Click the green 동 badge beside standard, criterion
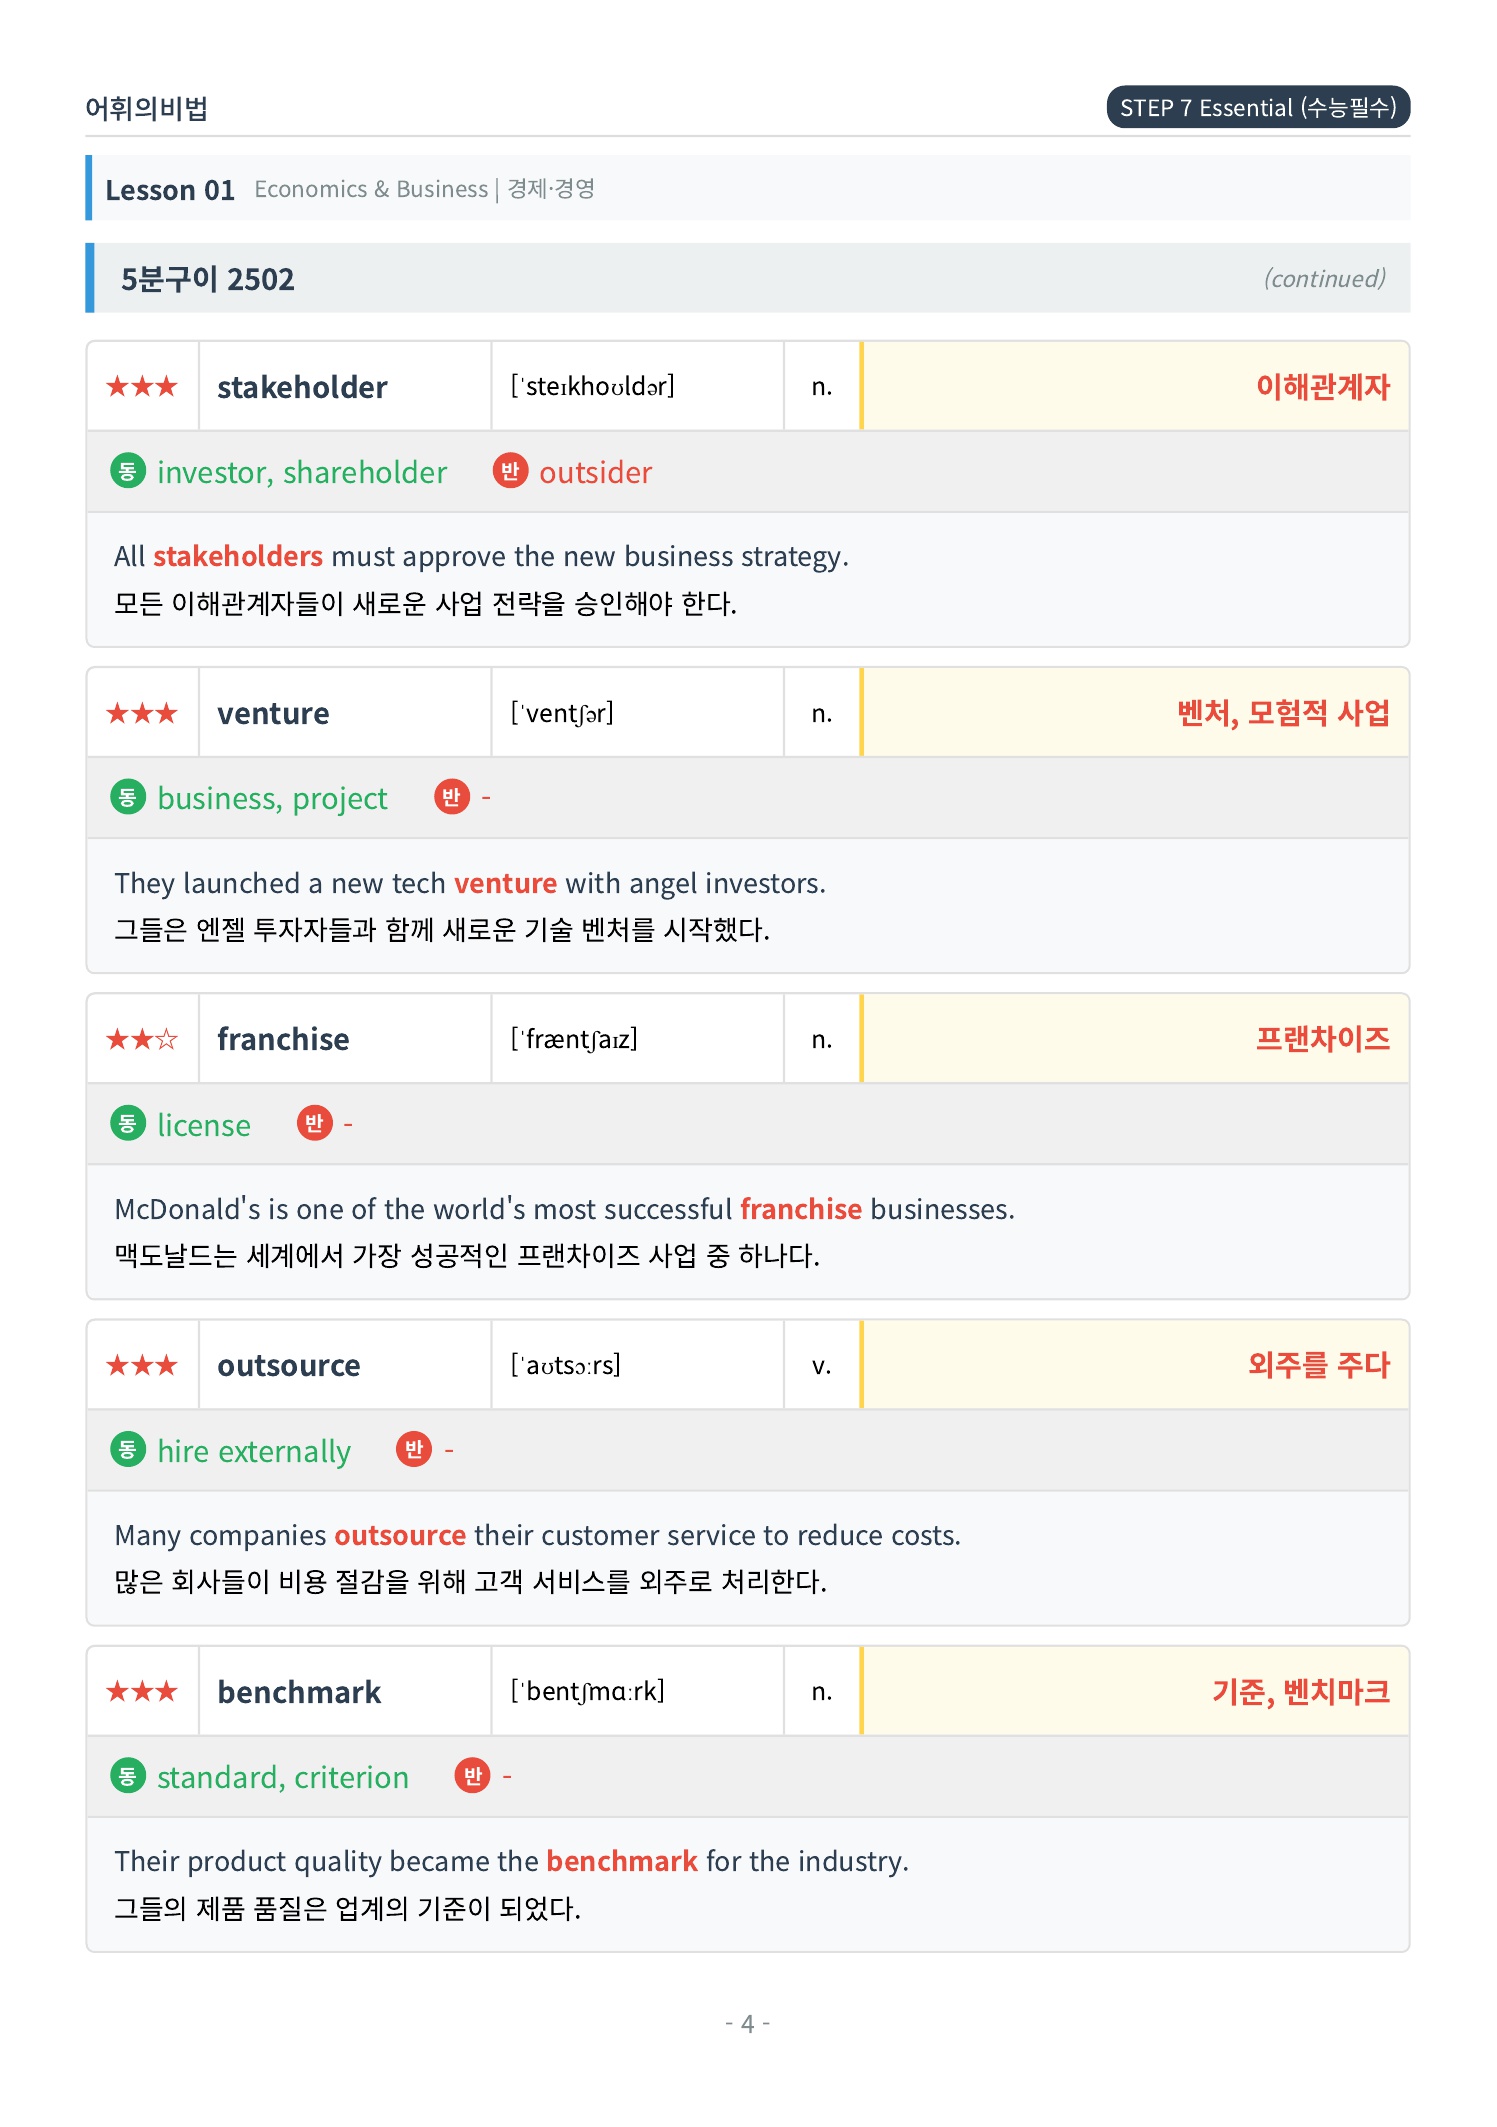Screen dimensions: 1497x2127 pos(128,1776)
